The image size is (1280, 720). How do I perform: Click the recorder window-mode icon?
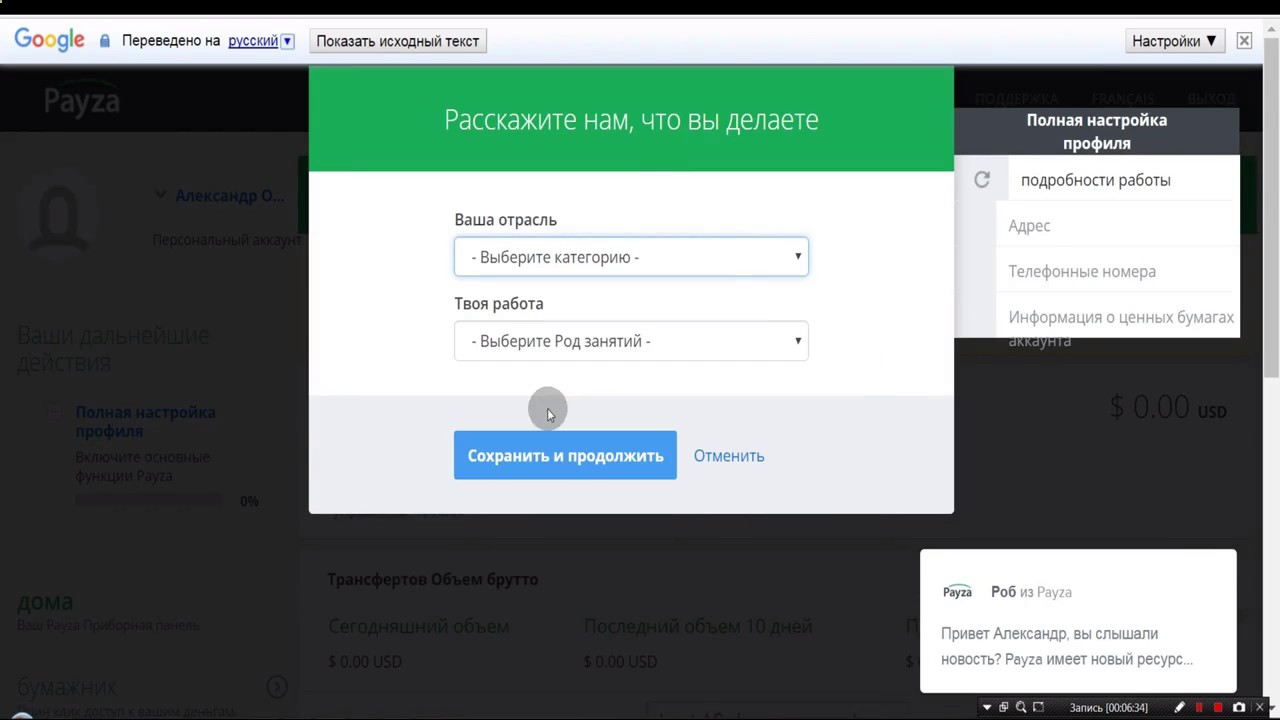(1004, 707)
